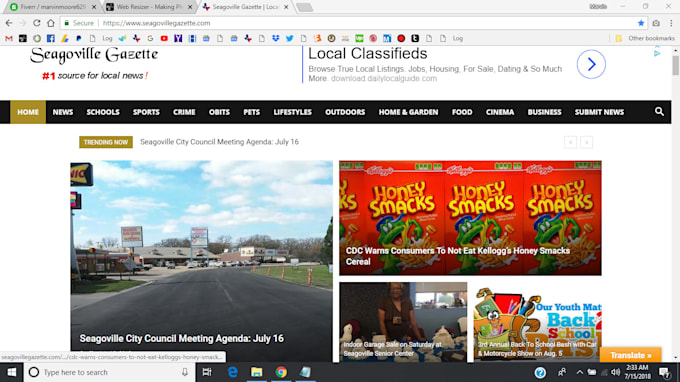
Task: Reload the page with the refresh icon
Action: point(37,23)
